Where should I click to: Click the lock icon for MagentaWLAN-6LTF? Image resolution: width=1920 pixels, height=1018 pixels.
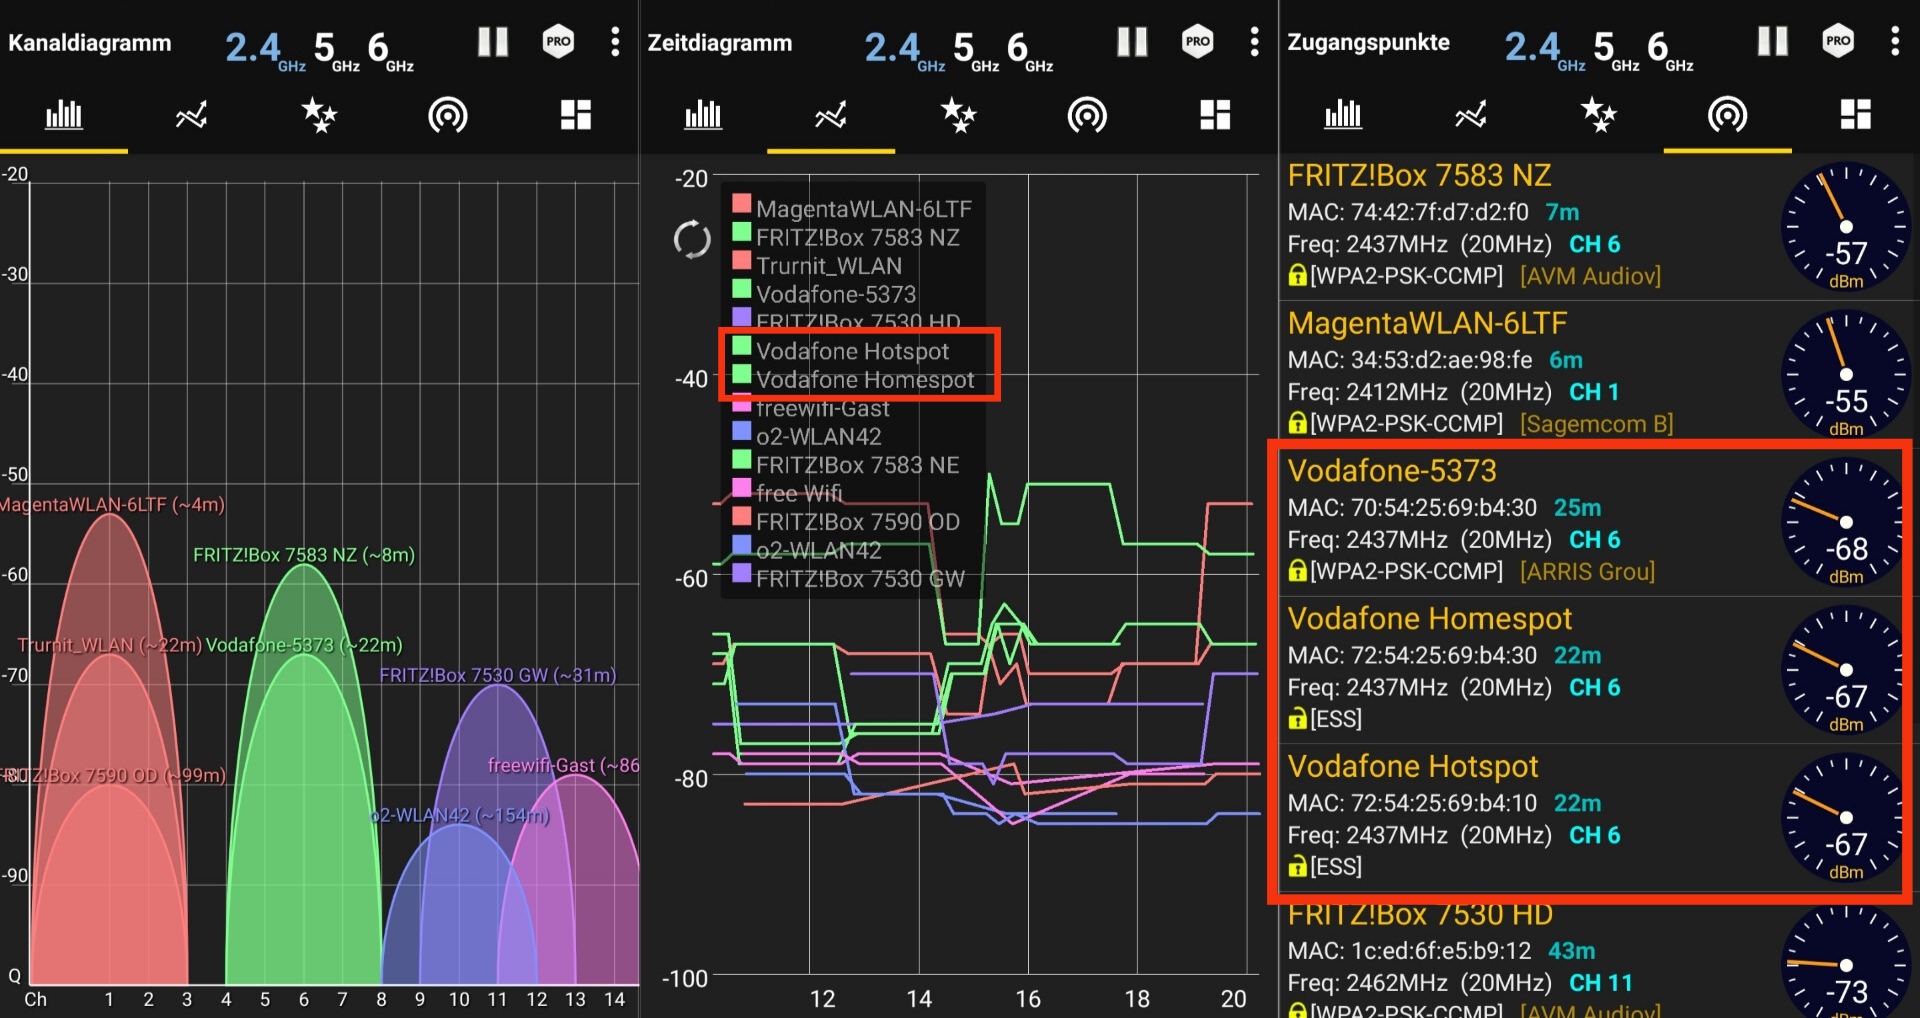click(x=1297, y=423)
